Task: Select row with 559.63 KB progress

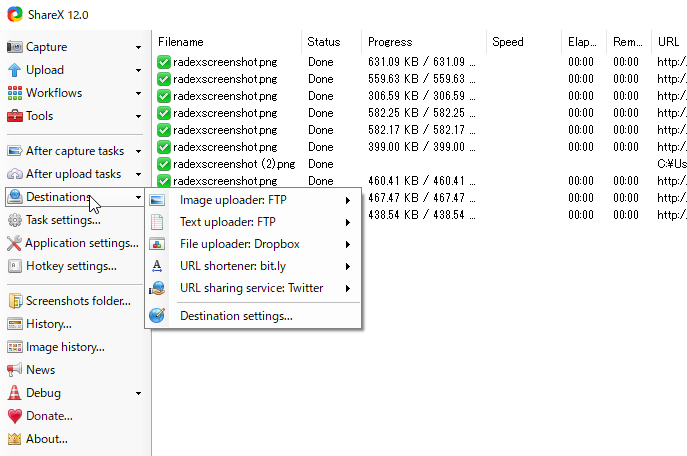Action: point(420,79)
